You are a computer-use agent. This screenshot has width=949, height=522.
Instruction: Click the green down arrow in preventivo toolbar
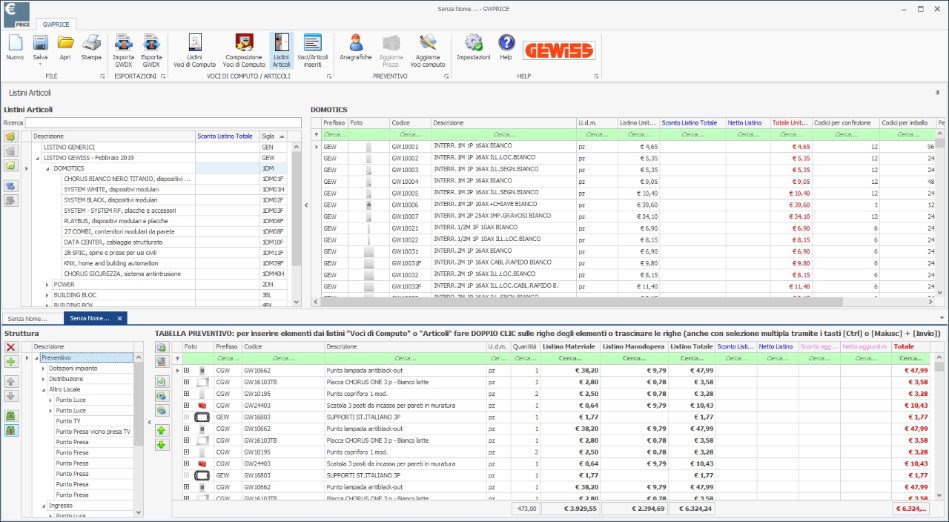click(161, 445)
